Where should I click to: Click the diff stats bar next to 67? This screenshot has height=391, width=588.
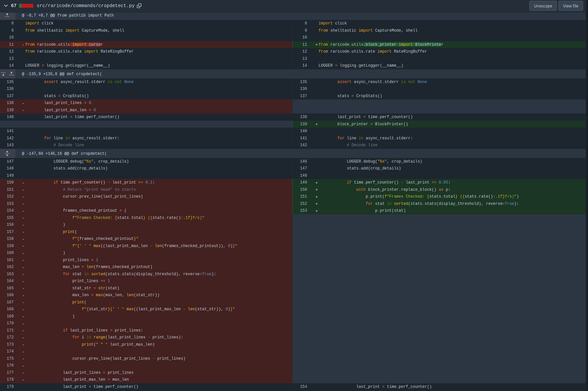pos(26,6)
